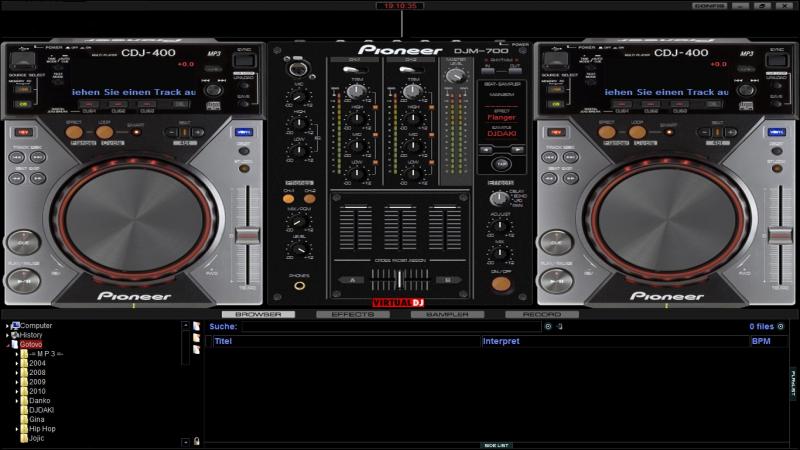Viewport: 800px width, 450px height.
Task: Expand the 2009 folder arrow
Action: point(17,382)
